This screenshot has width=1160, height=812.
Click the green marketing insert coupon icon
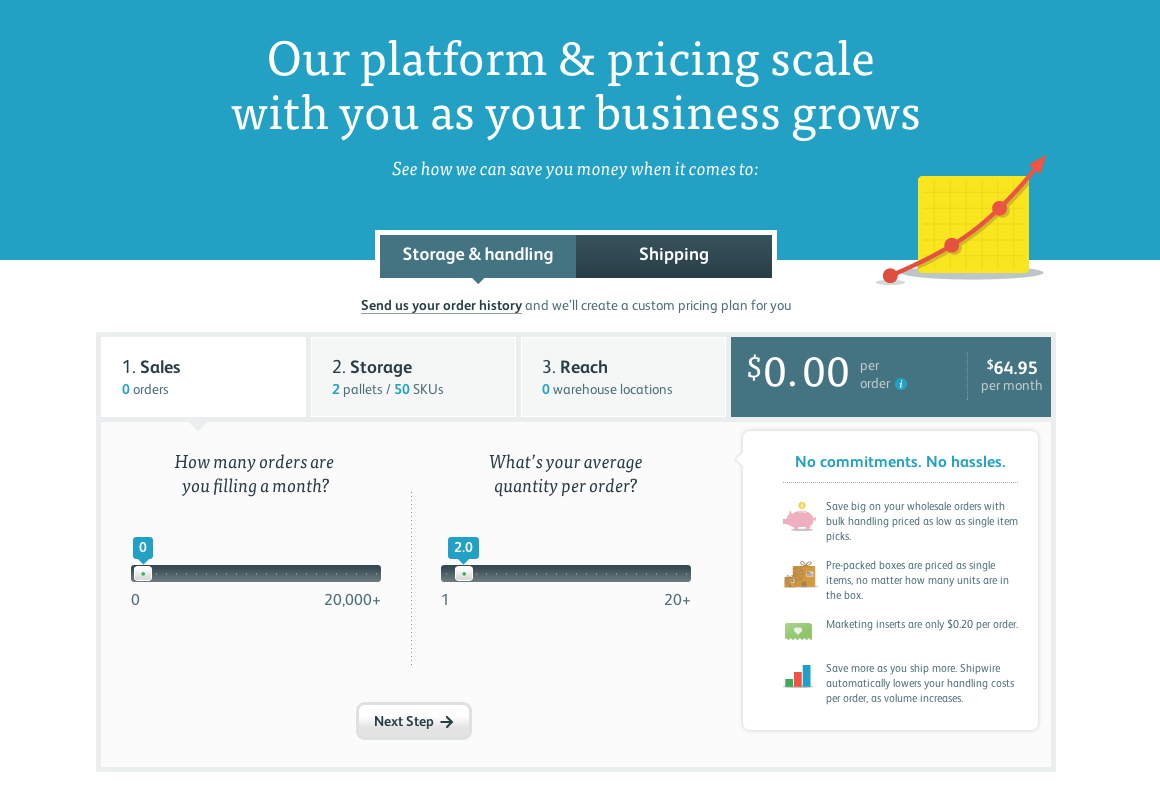pyautogui.click(x=798, y=631)
